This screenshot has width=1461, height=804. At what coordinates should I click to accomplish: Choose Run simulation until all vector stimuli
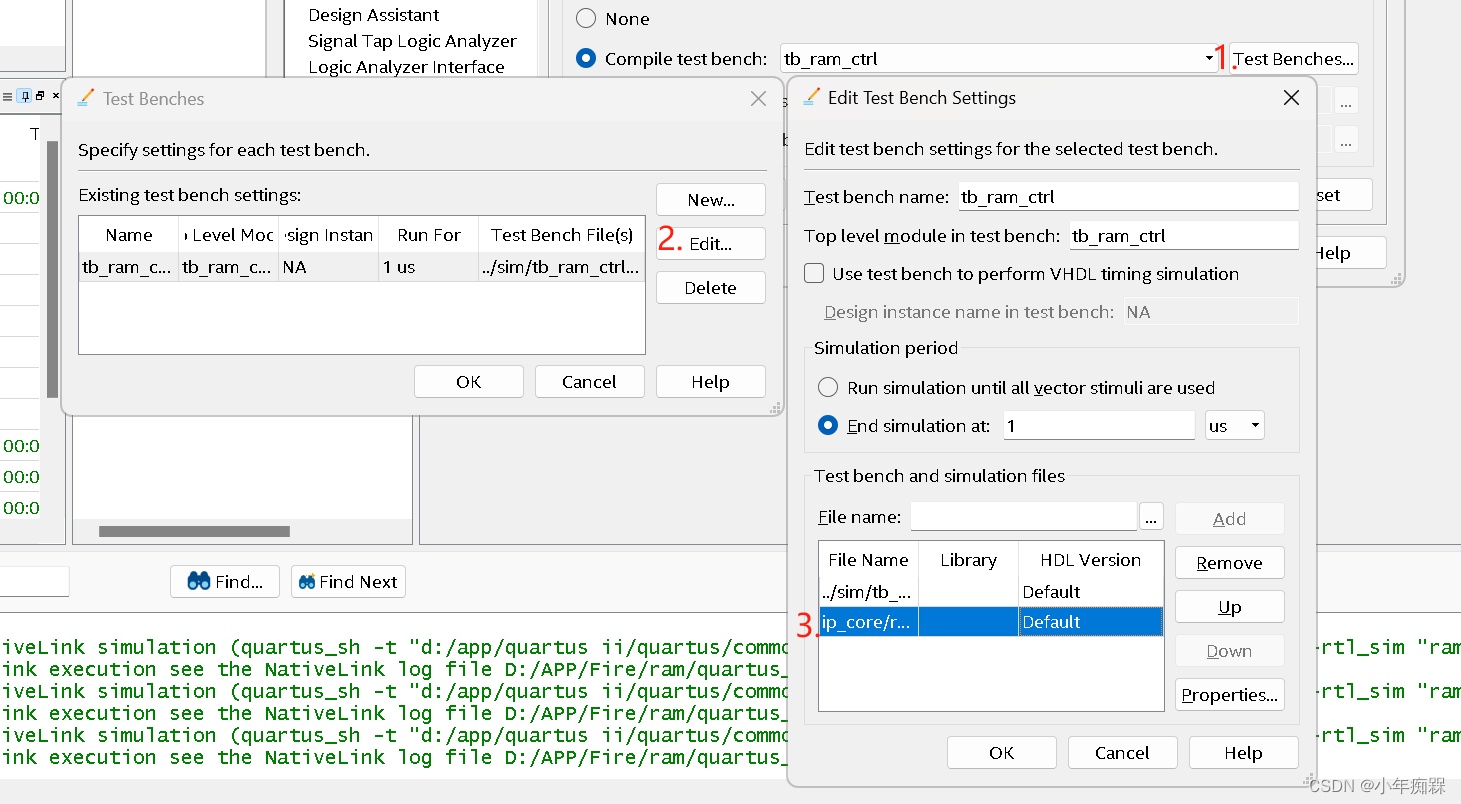click(x=828, y=388)
